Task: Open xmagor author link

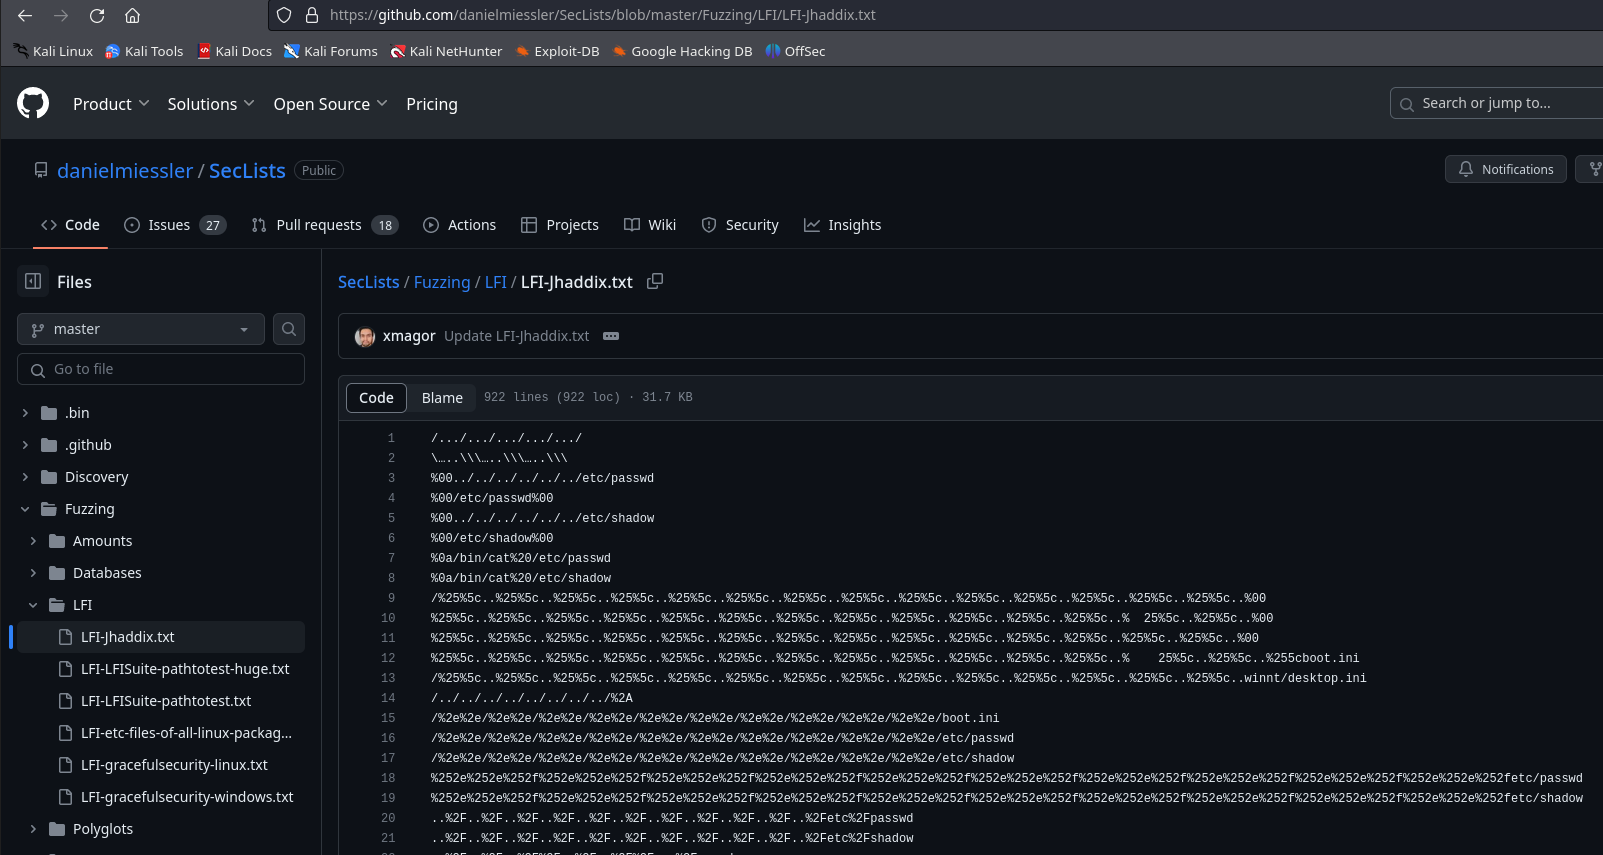Action: click(x=409, y=336)
